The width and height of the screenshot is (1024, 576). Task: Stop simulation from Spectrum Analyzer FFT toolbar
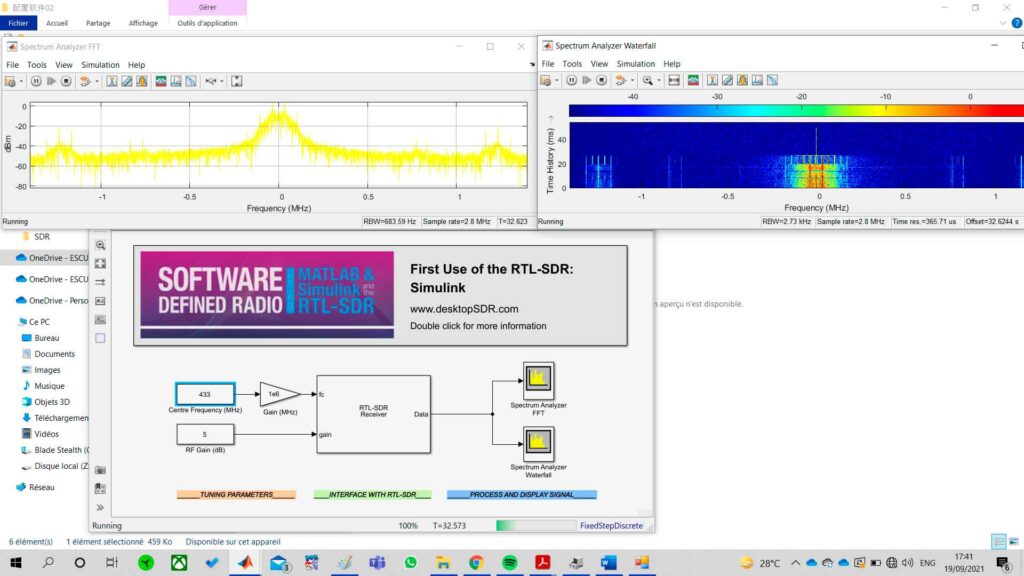point(66,82)
